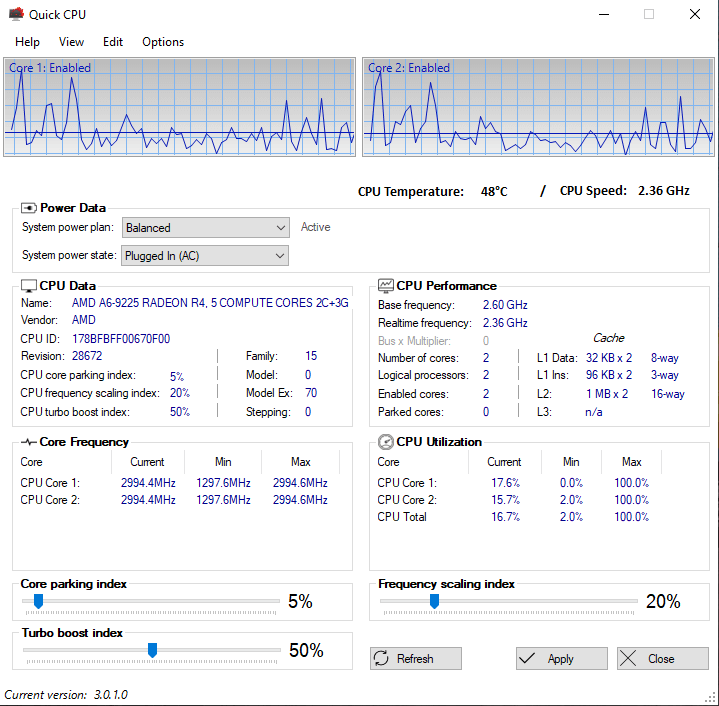Click the Core Frequency pulse icon
The width and height of the screenshot is (719, 706).
pos(29,442)
